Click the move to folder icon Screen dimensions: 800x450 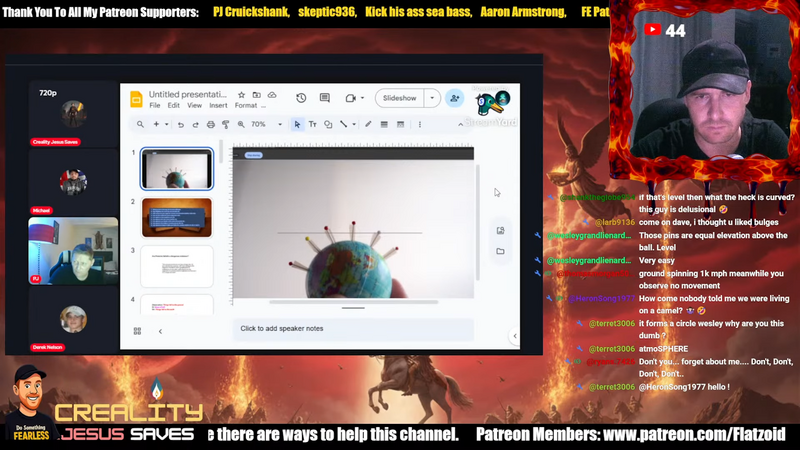click(x=257, y=95)
